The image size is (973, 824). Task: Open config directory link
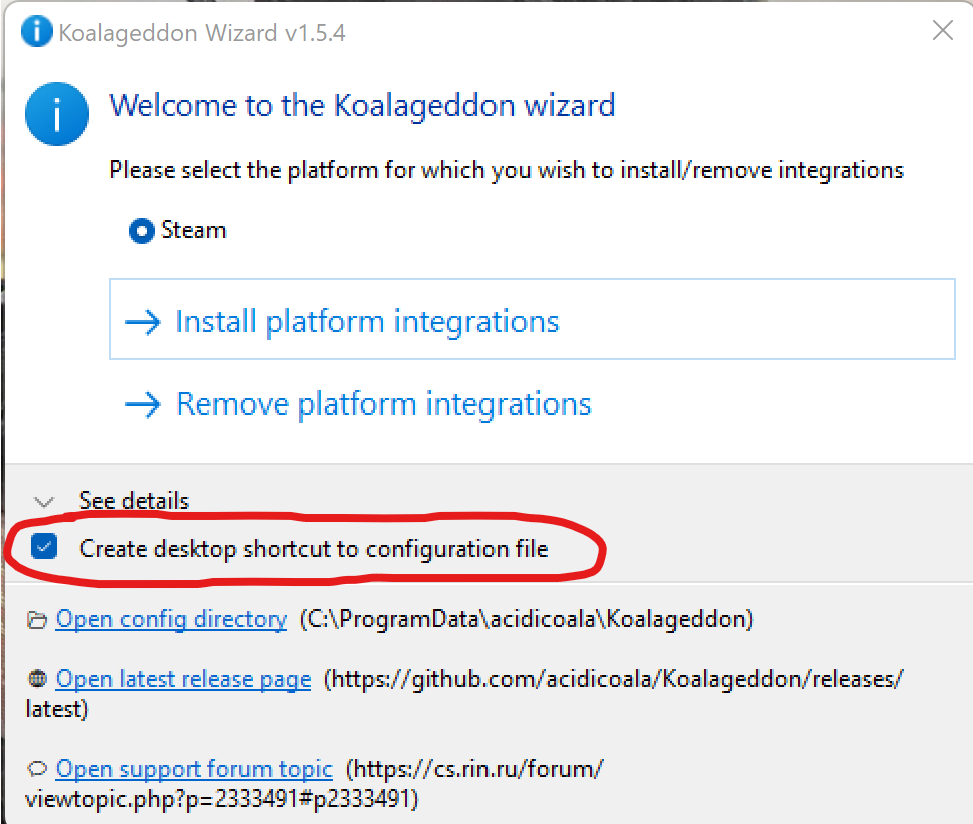click(x=171, y=620)
